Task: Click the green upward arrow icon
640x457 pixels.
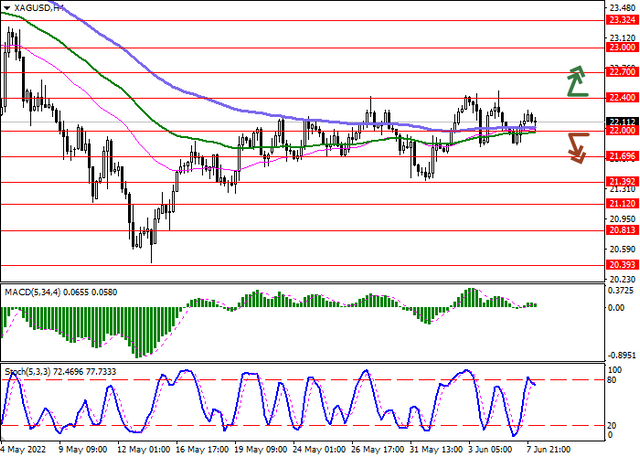Action: [x=578, y=81]
